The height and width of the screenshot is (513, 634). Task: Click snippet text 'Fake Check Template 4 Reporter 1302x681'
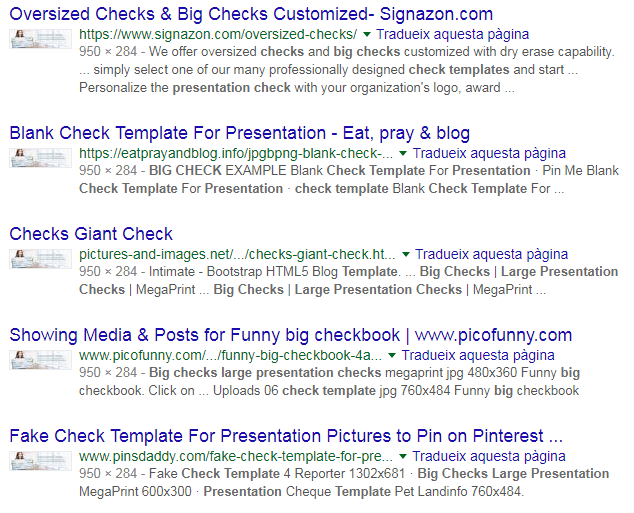point(277,474)
